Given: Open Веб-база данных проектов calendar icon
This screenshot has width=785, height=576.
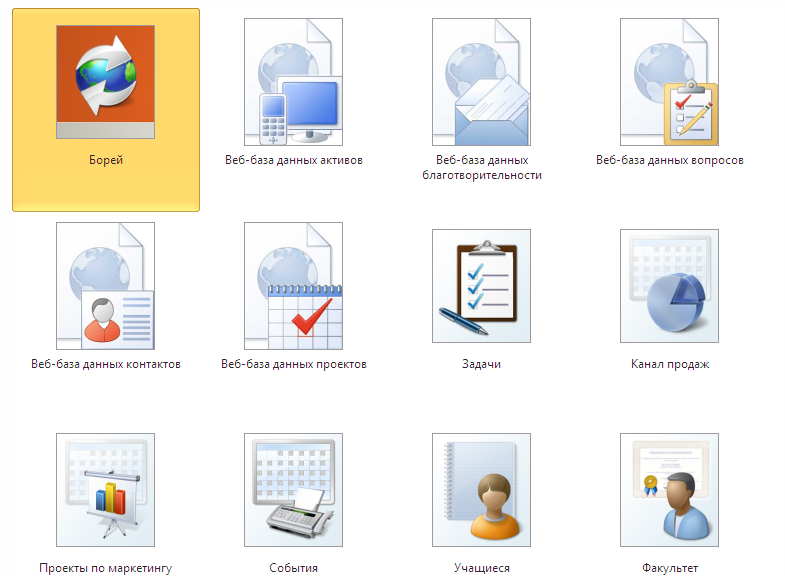Looking at the screenshot, I should click(293, 286).
